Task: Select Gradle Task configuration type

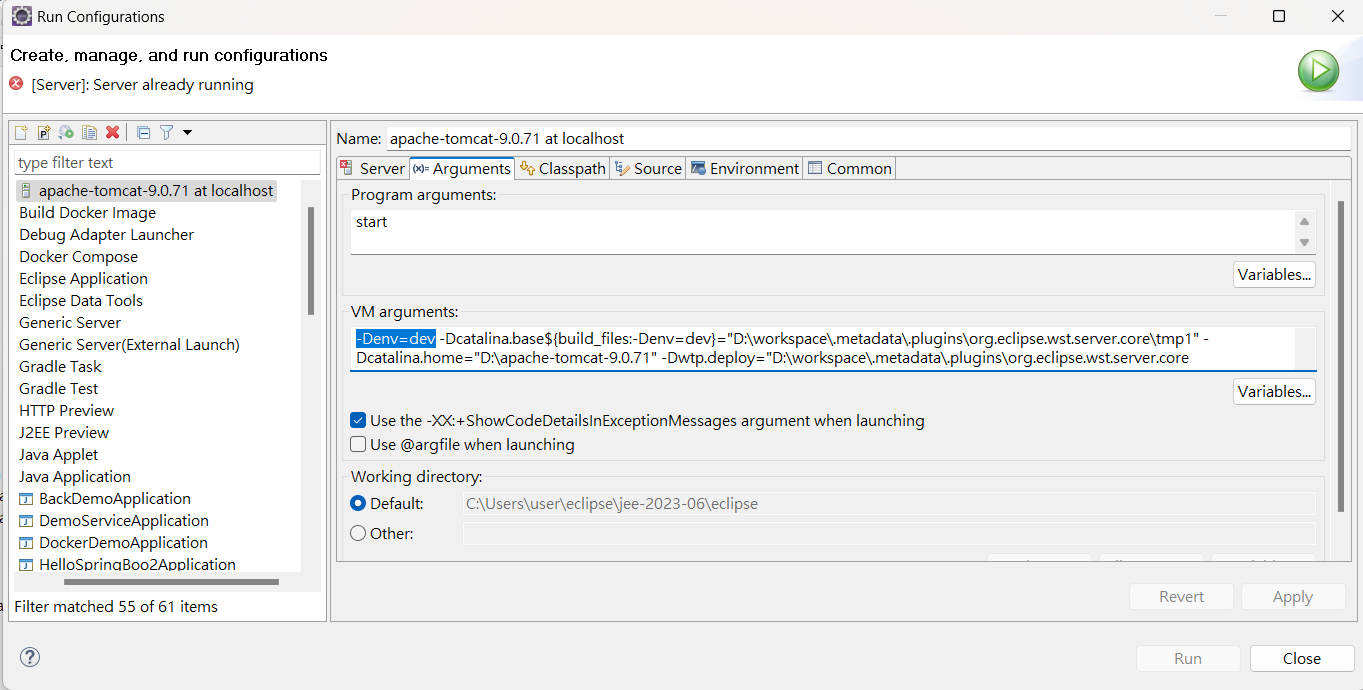Action: (x=61, y=366)
